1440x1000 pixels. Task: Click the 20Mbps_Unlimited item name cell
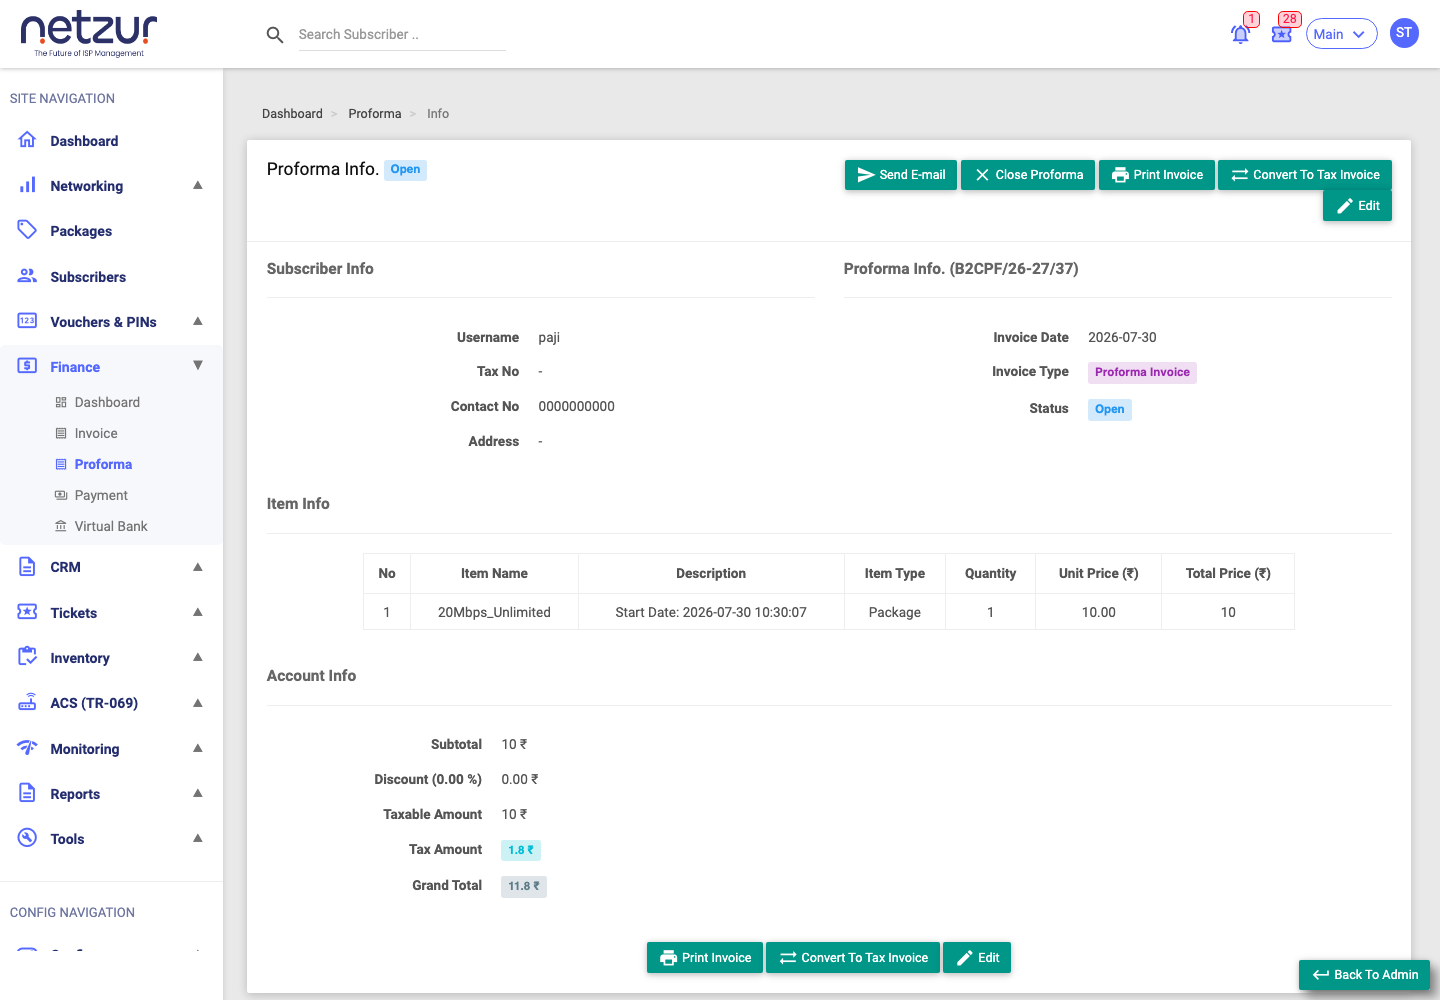coord(494,612)
